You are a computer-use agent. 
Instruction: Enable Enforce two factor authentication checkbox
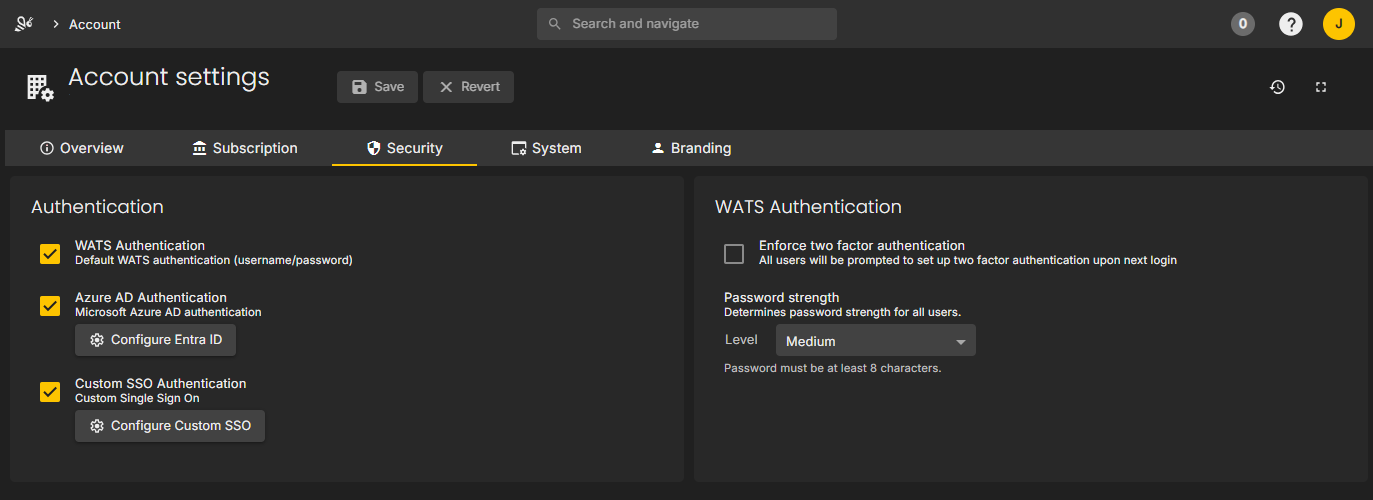click(734, 254)
